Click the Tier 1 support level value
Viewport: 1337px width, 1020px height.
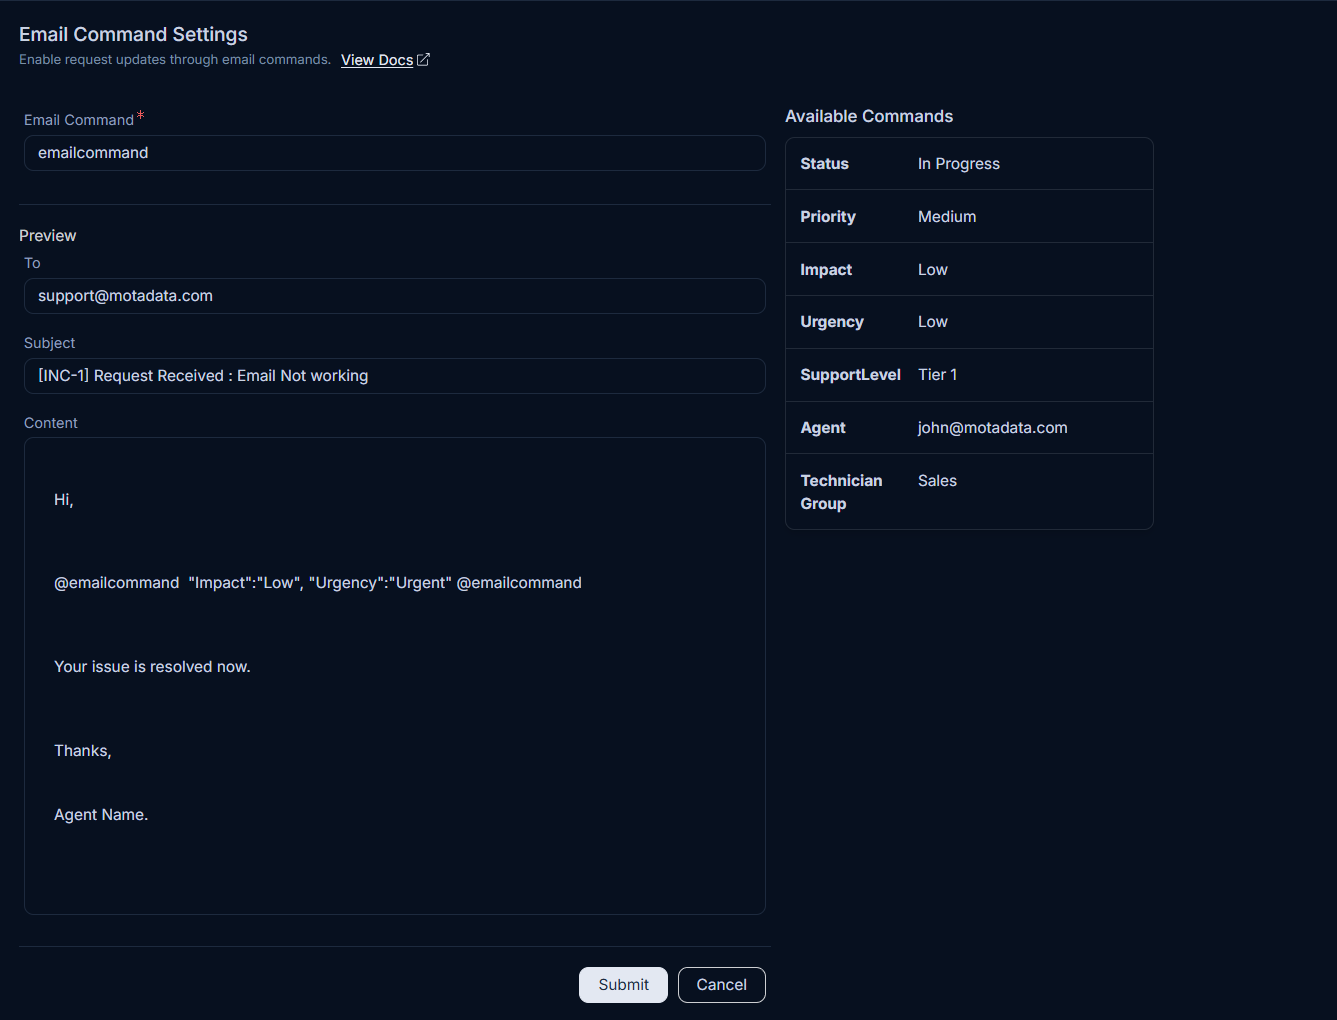[x=938, y=375]
